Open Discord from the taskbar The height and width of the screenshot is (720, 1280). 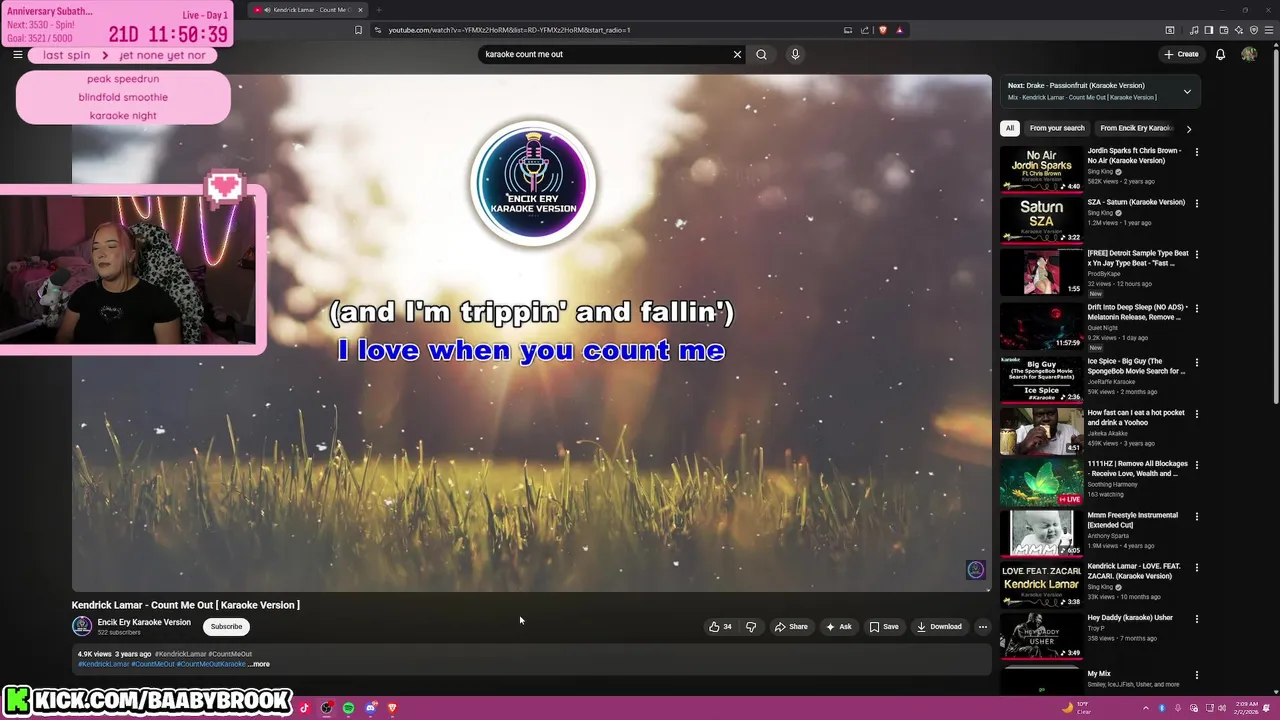tap(370, 708)
